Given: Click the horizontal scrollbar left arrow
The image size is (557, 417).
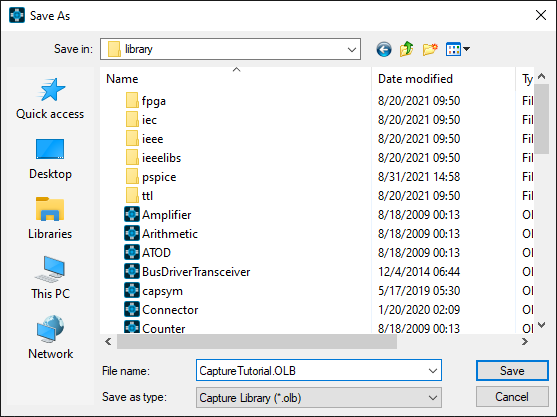Looking at the screenshot, I should (x=108, y=342).
